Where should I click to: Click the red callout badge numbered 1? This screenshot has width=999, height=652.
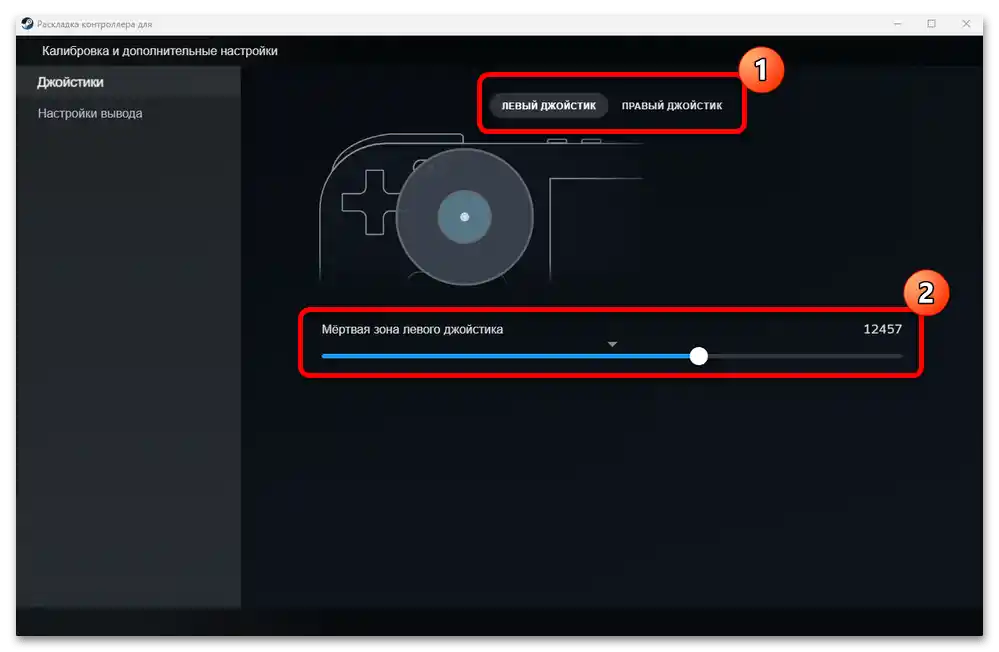pyautogui.click(x=763, y=70)
